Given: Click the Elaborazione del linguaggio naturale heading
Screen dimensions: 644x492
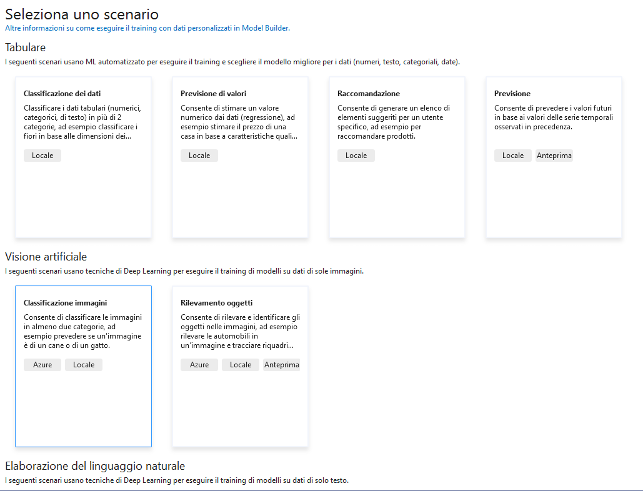Looking at the screenshot, I should 95,466.
